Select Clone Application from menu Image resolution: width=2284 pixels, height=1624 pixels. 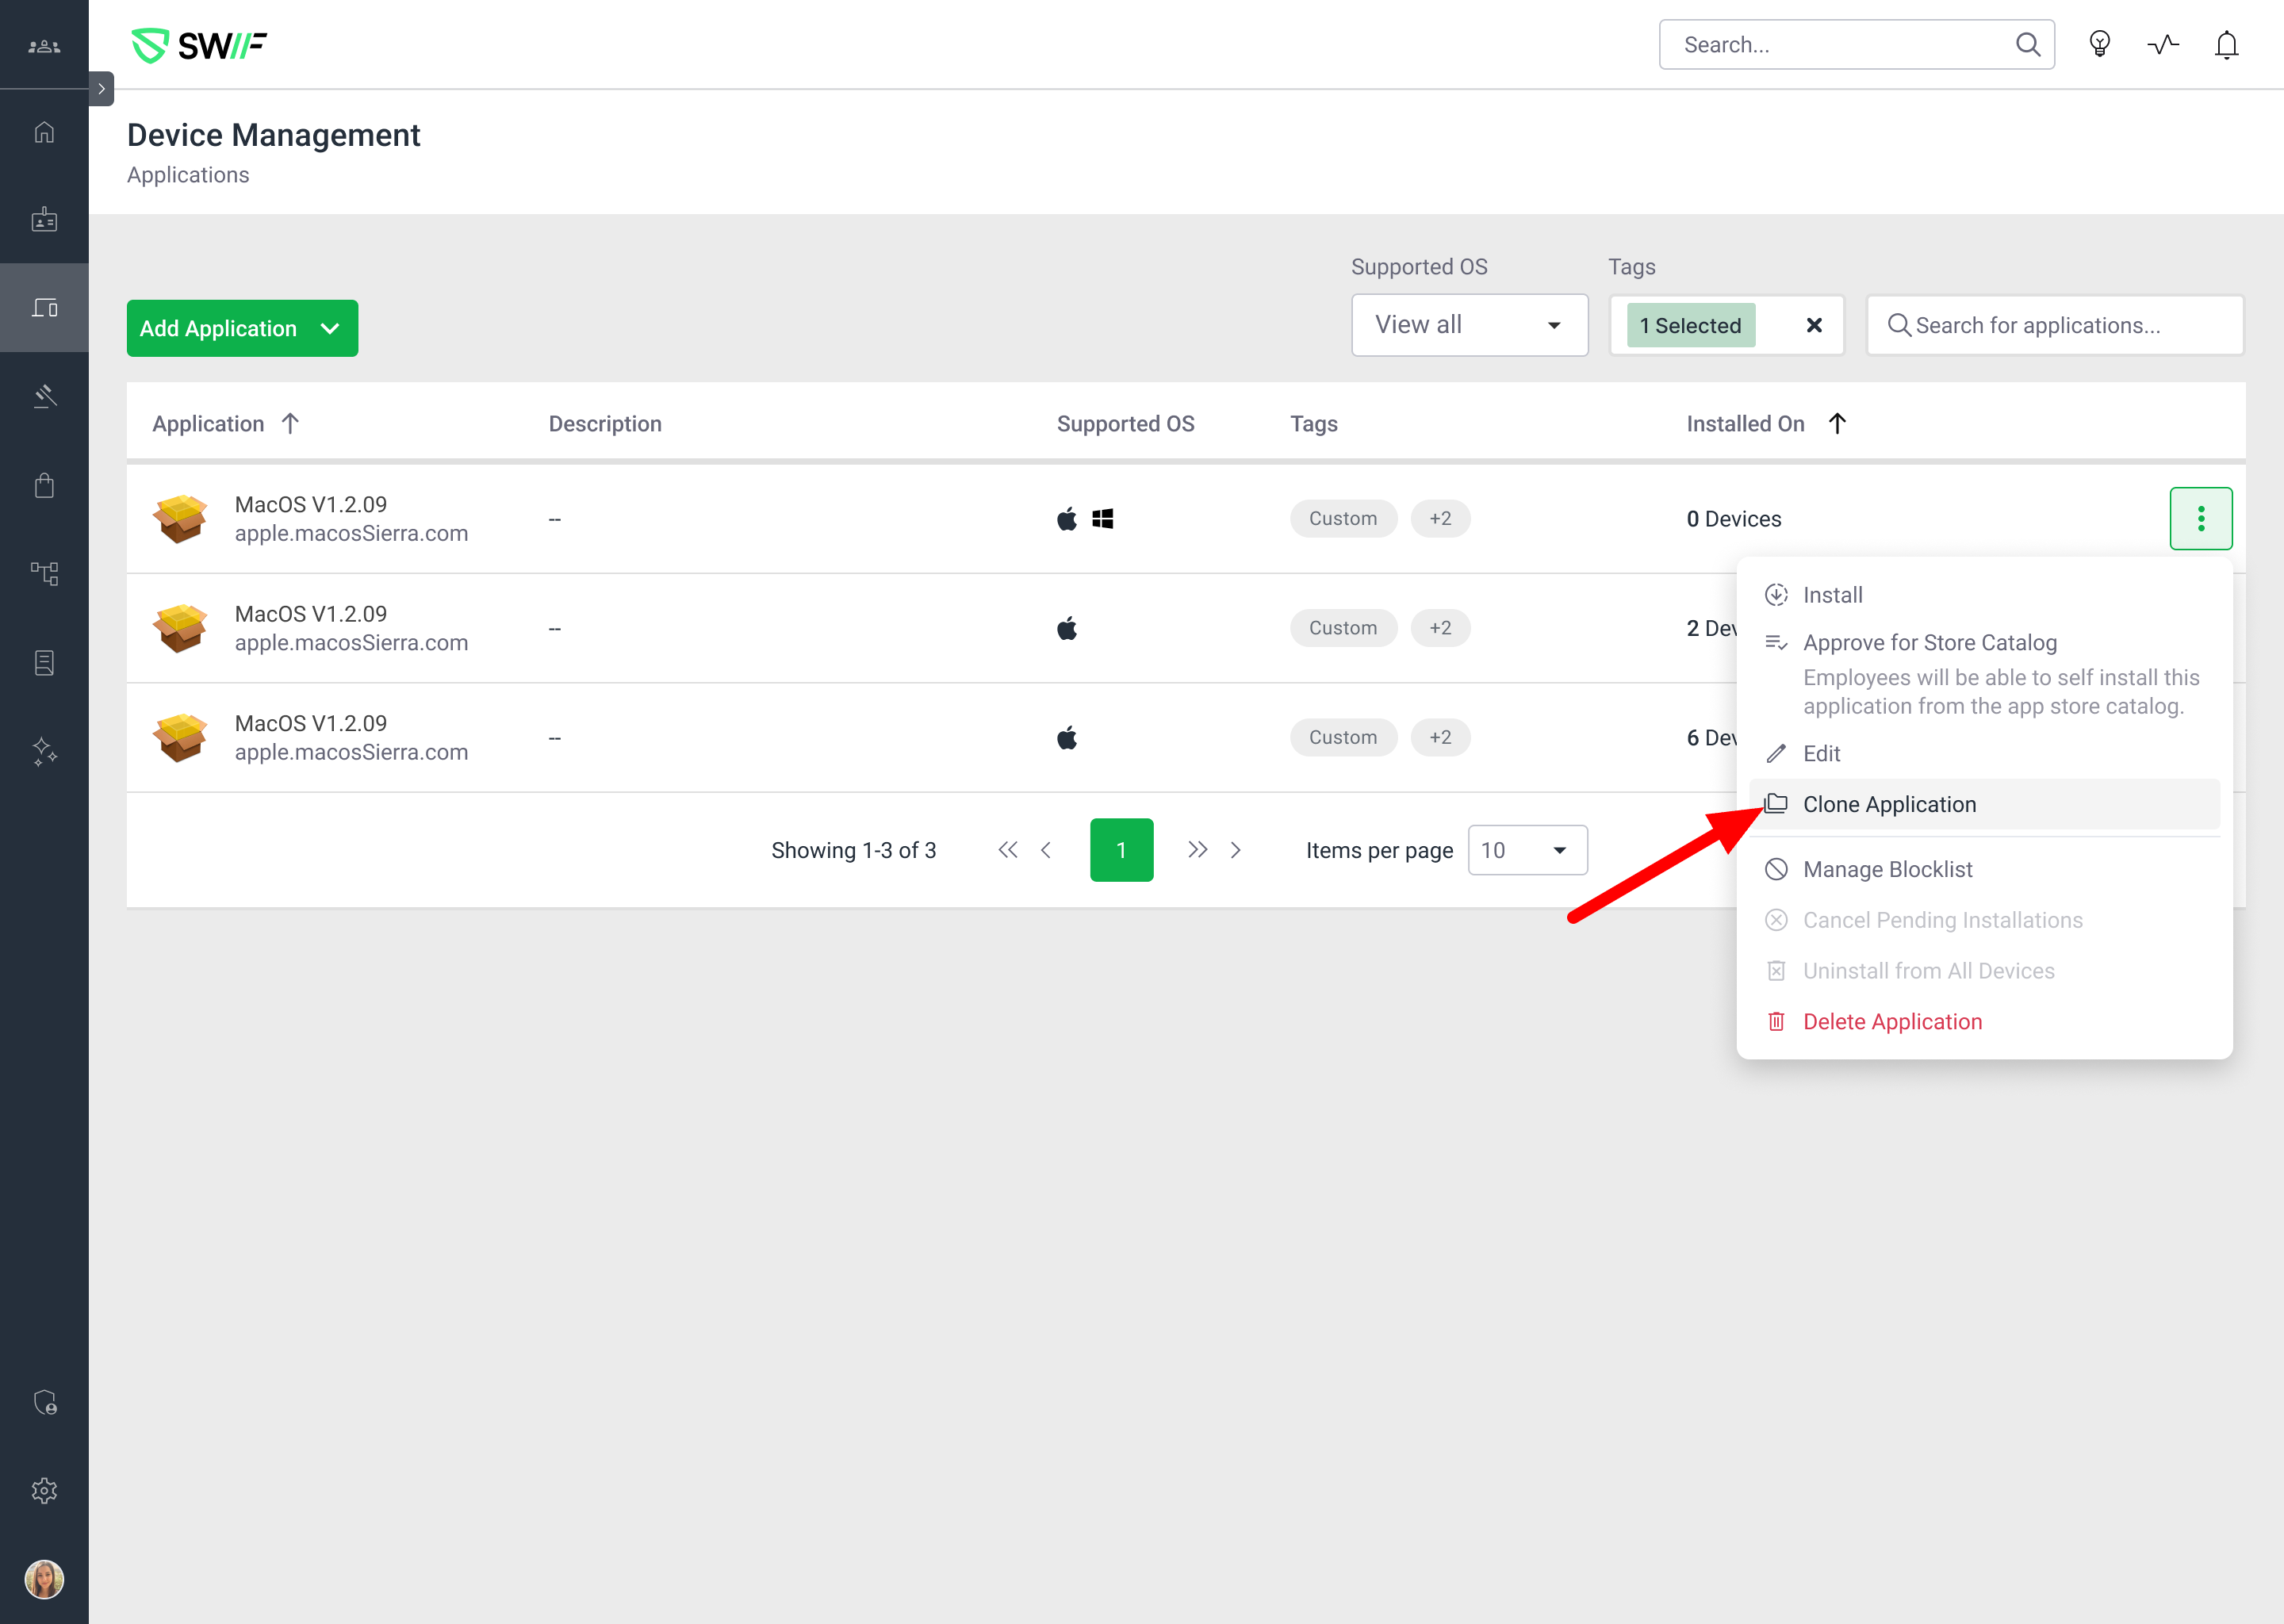1889,804
